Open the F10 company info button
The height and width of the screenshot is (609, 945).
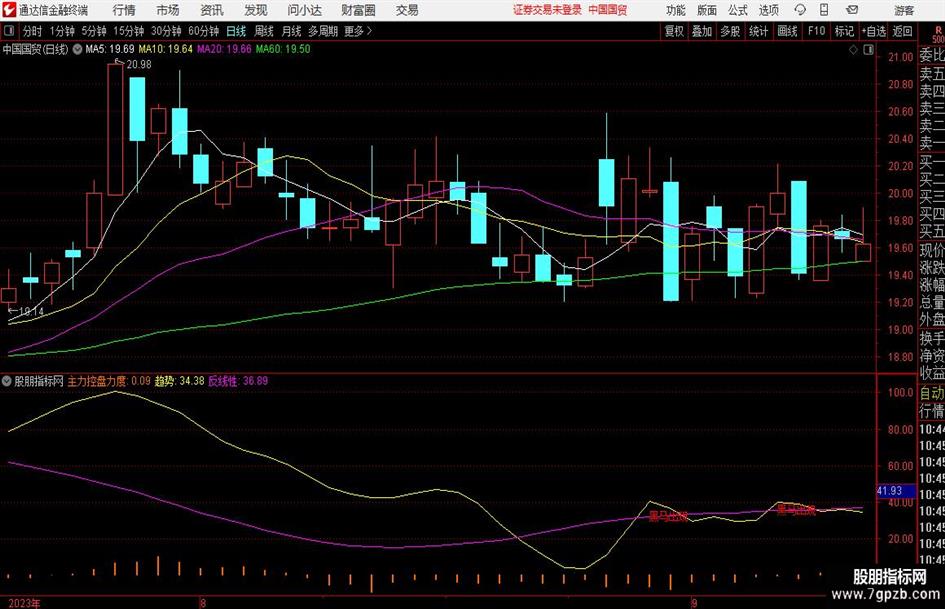coord(816,31)
